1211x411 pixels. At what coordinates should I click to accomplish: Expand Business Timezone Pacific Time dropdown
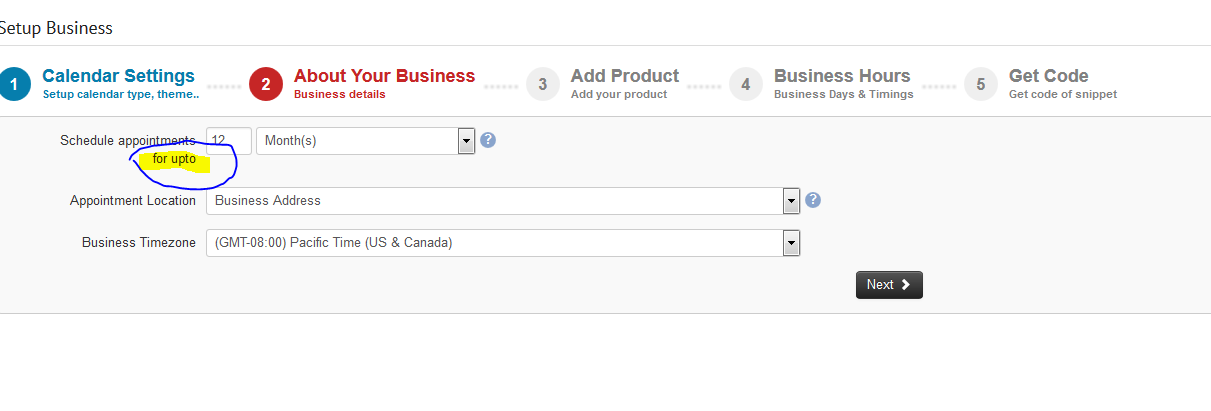pos(503,243)
